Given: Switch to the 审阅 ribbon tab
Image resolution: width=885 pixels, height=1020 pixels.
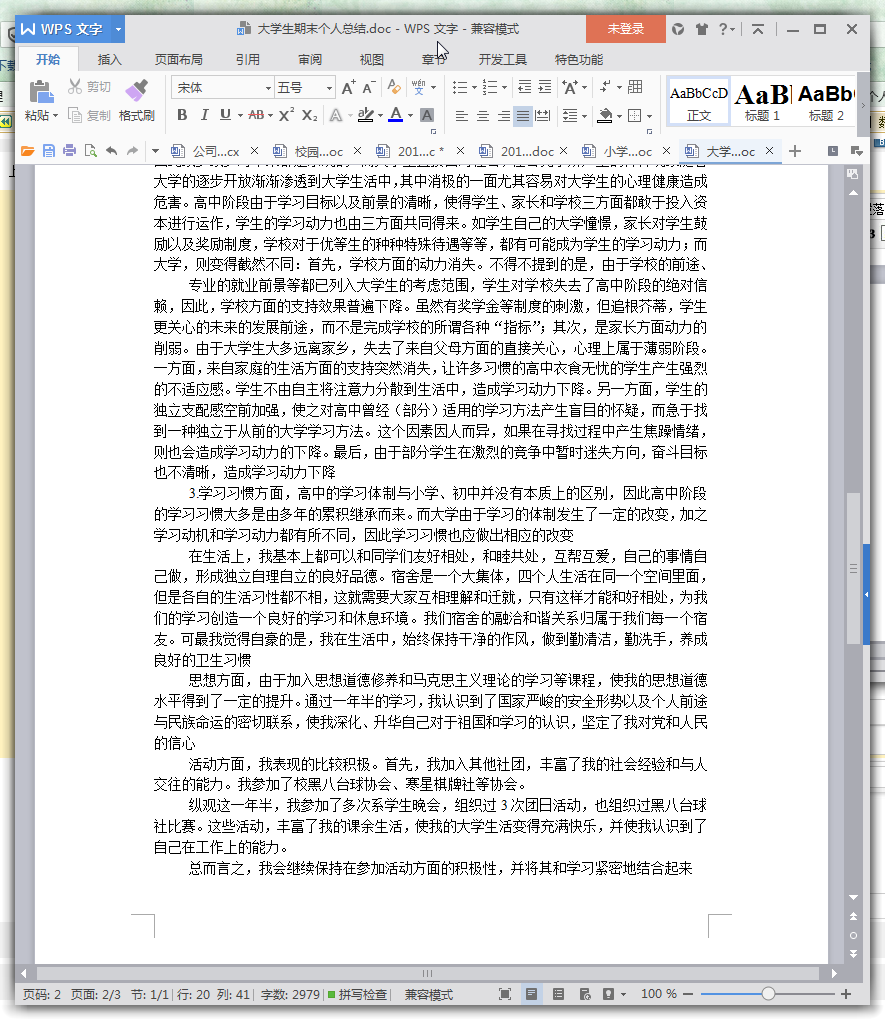Looking at the screenshot, I should pyautogui.click(x=310, y=59).
